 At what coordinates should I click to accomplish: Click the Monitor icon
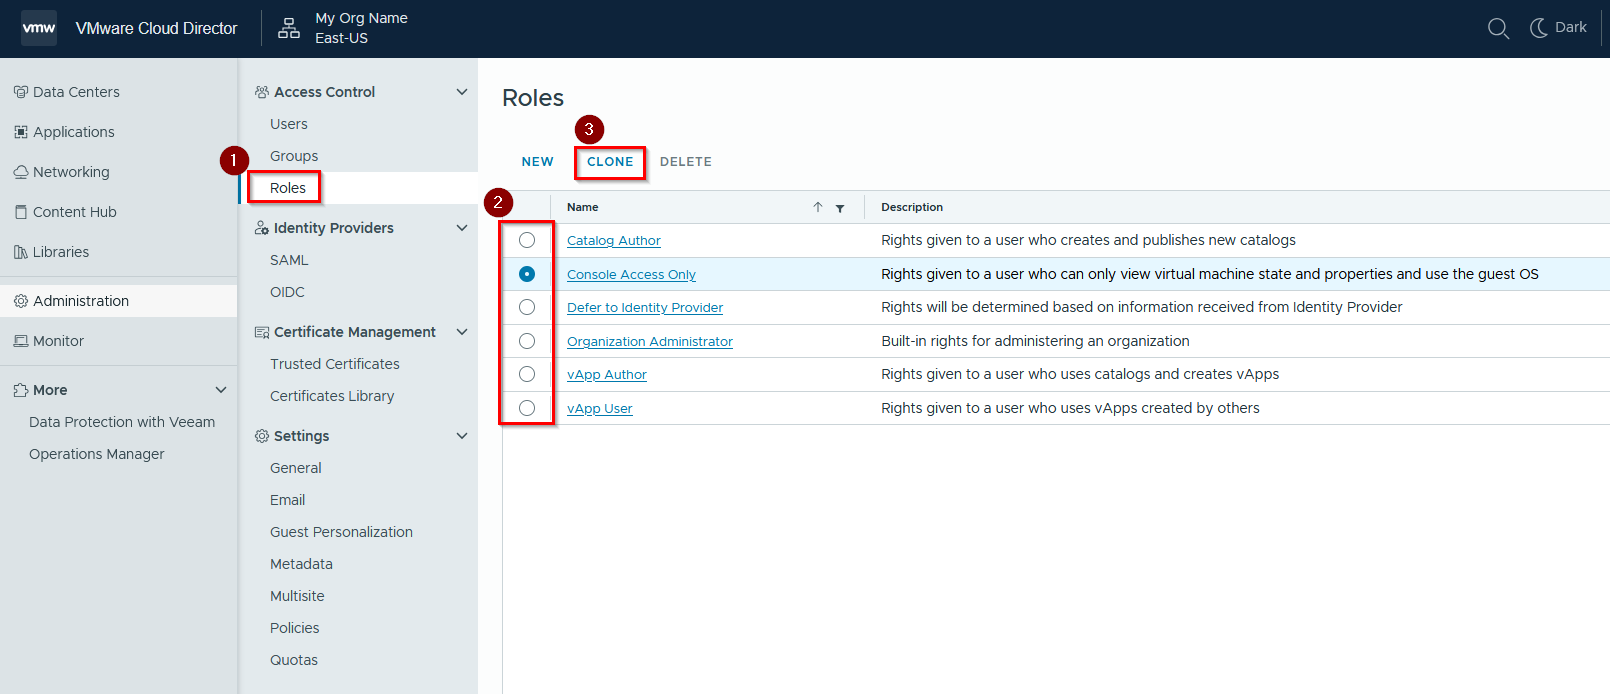tap(21, 341)
